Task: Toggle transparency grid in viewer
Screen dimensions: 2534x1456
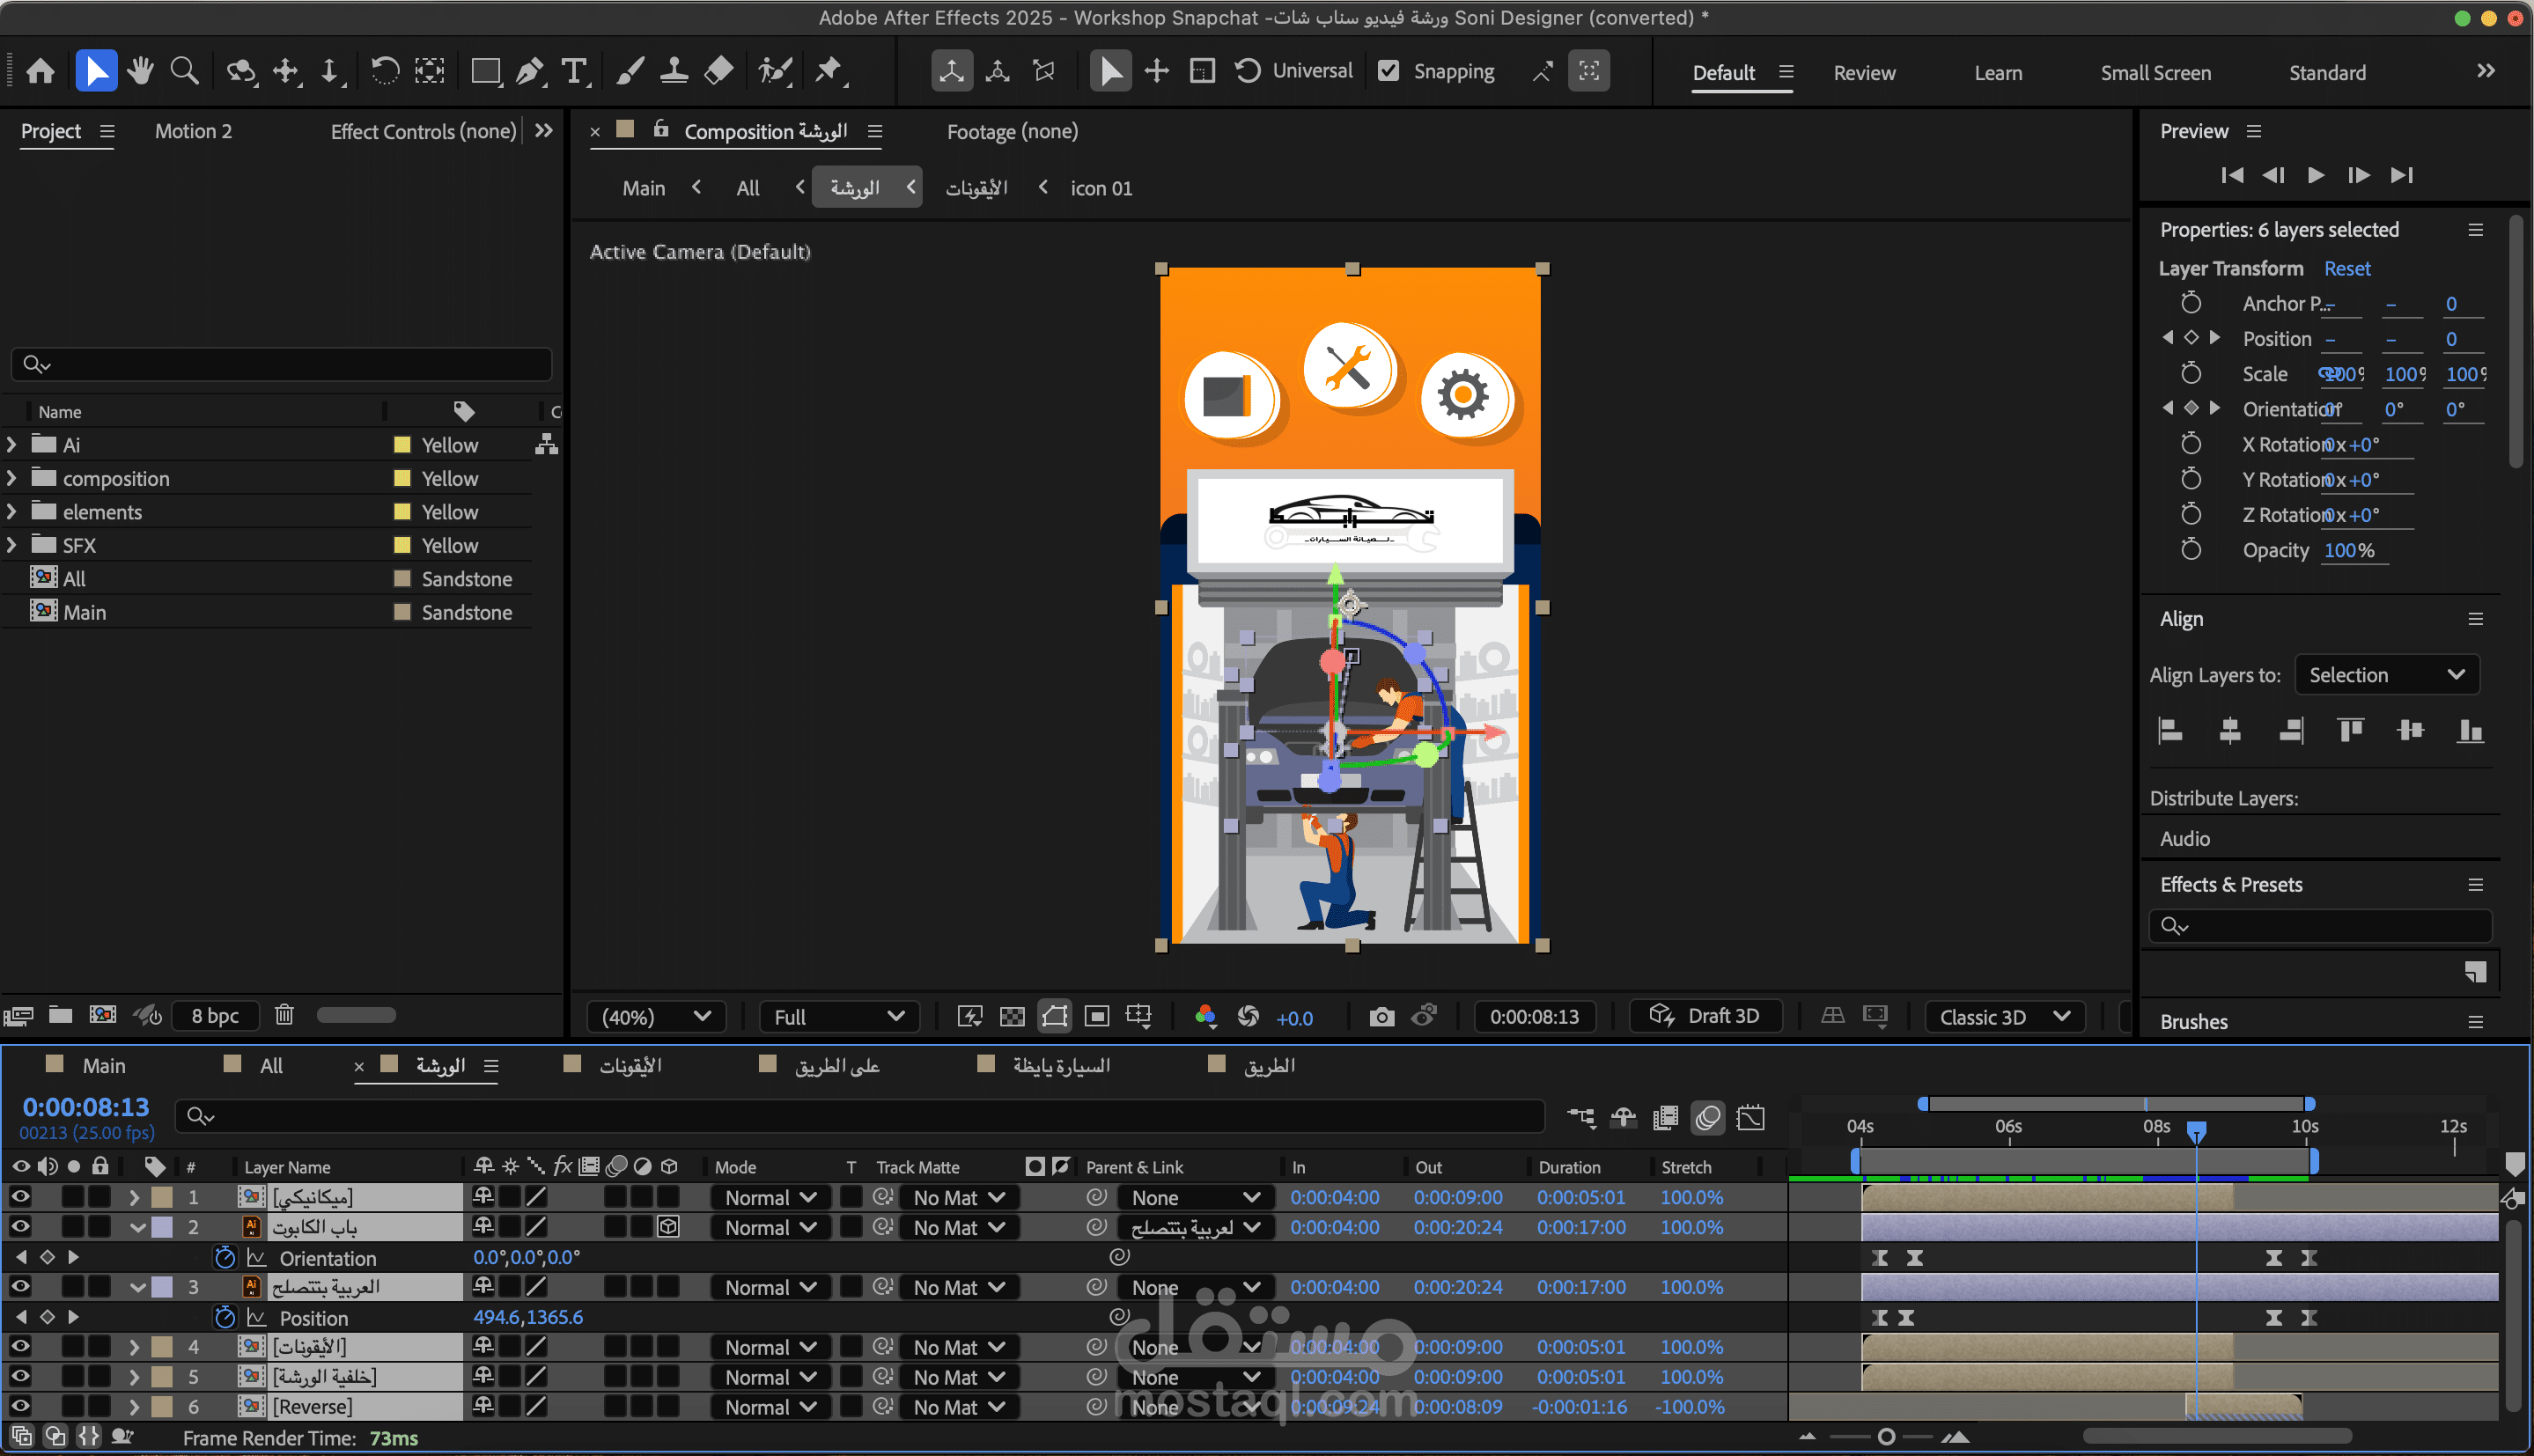Action: [1012, 1017]
